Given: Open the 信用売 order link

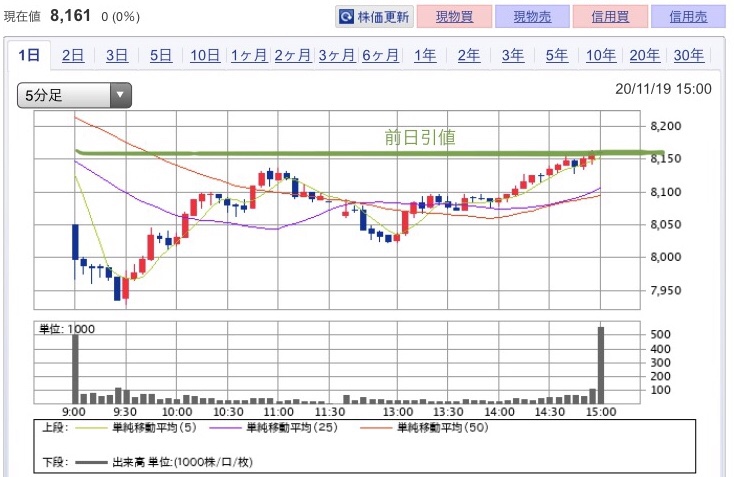Looking at the screenshot, I should click(x=688, y=17).
